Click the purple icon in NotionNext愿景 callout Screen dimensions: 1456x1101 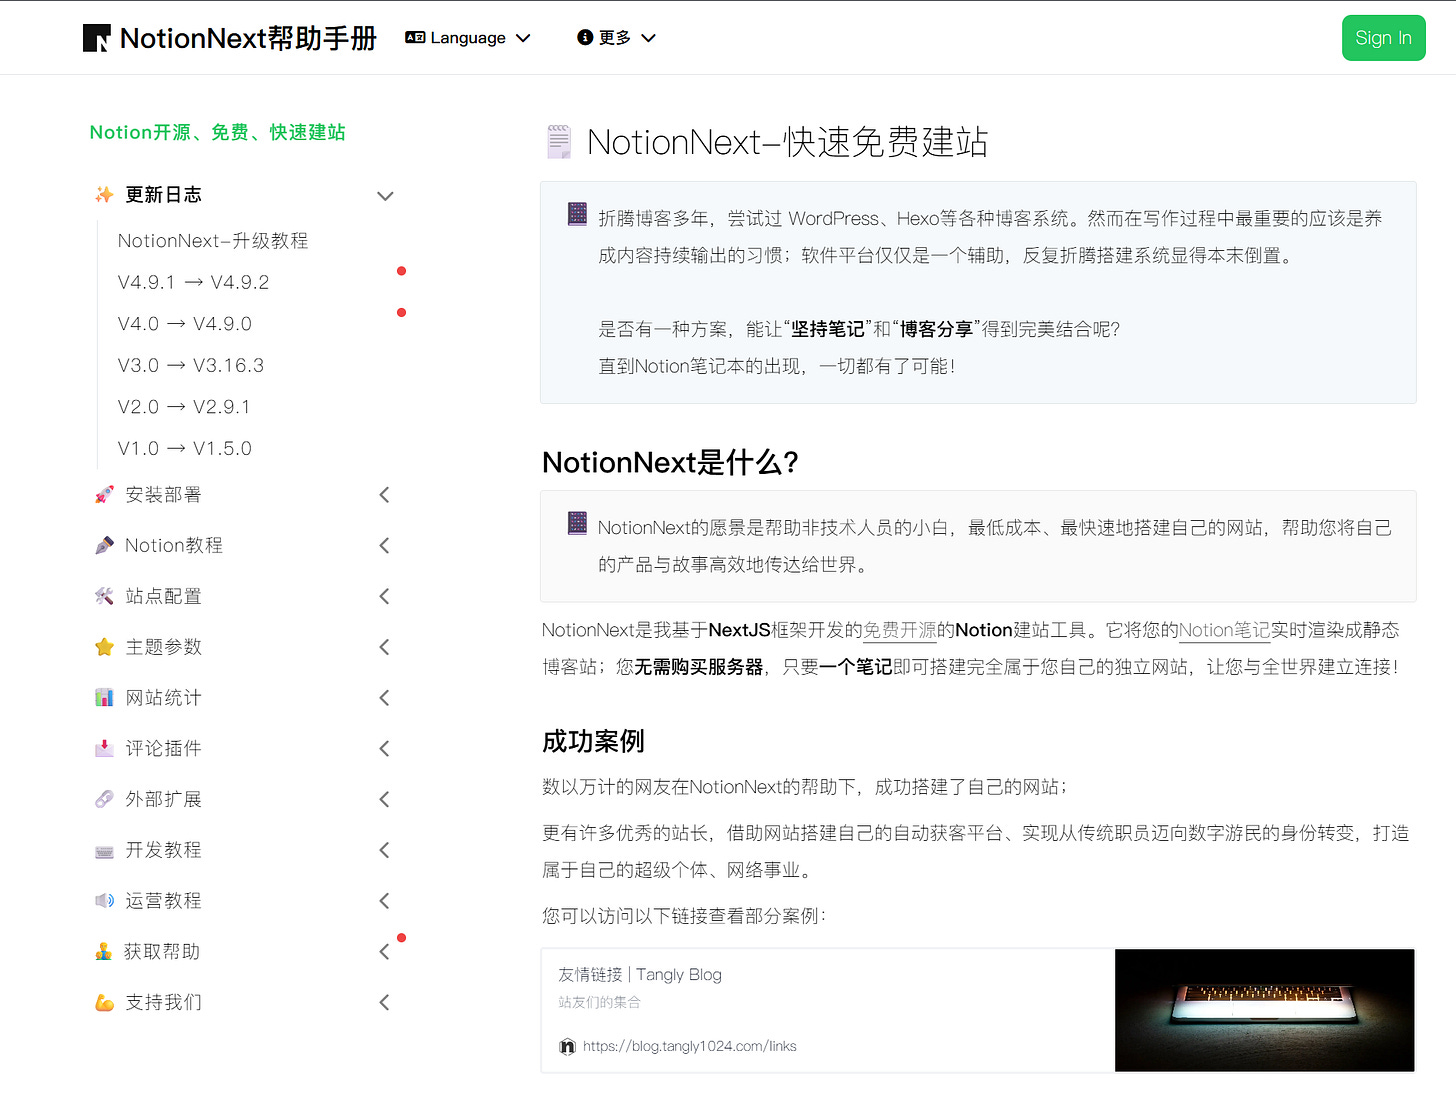tap(578, 523)
